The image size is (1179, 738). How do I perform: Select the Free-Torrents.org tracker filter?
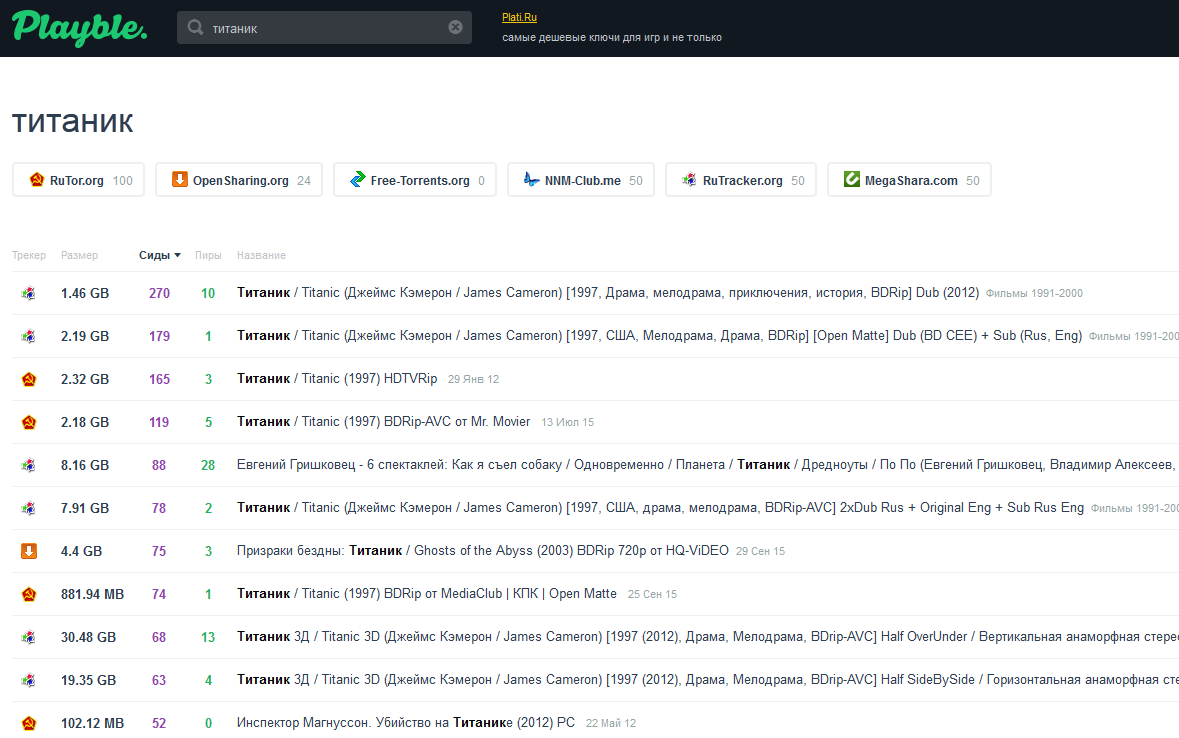pos(415,181)
